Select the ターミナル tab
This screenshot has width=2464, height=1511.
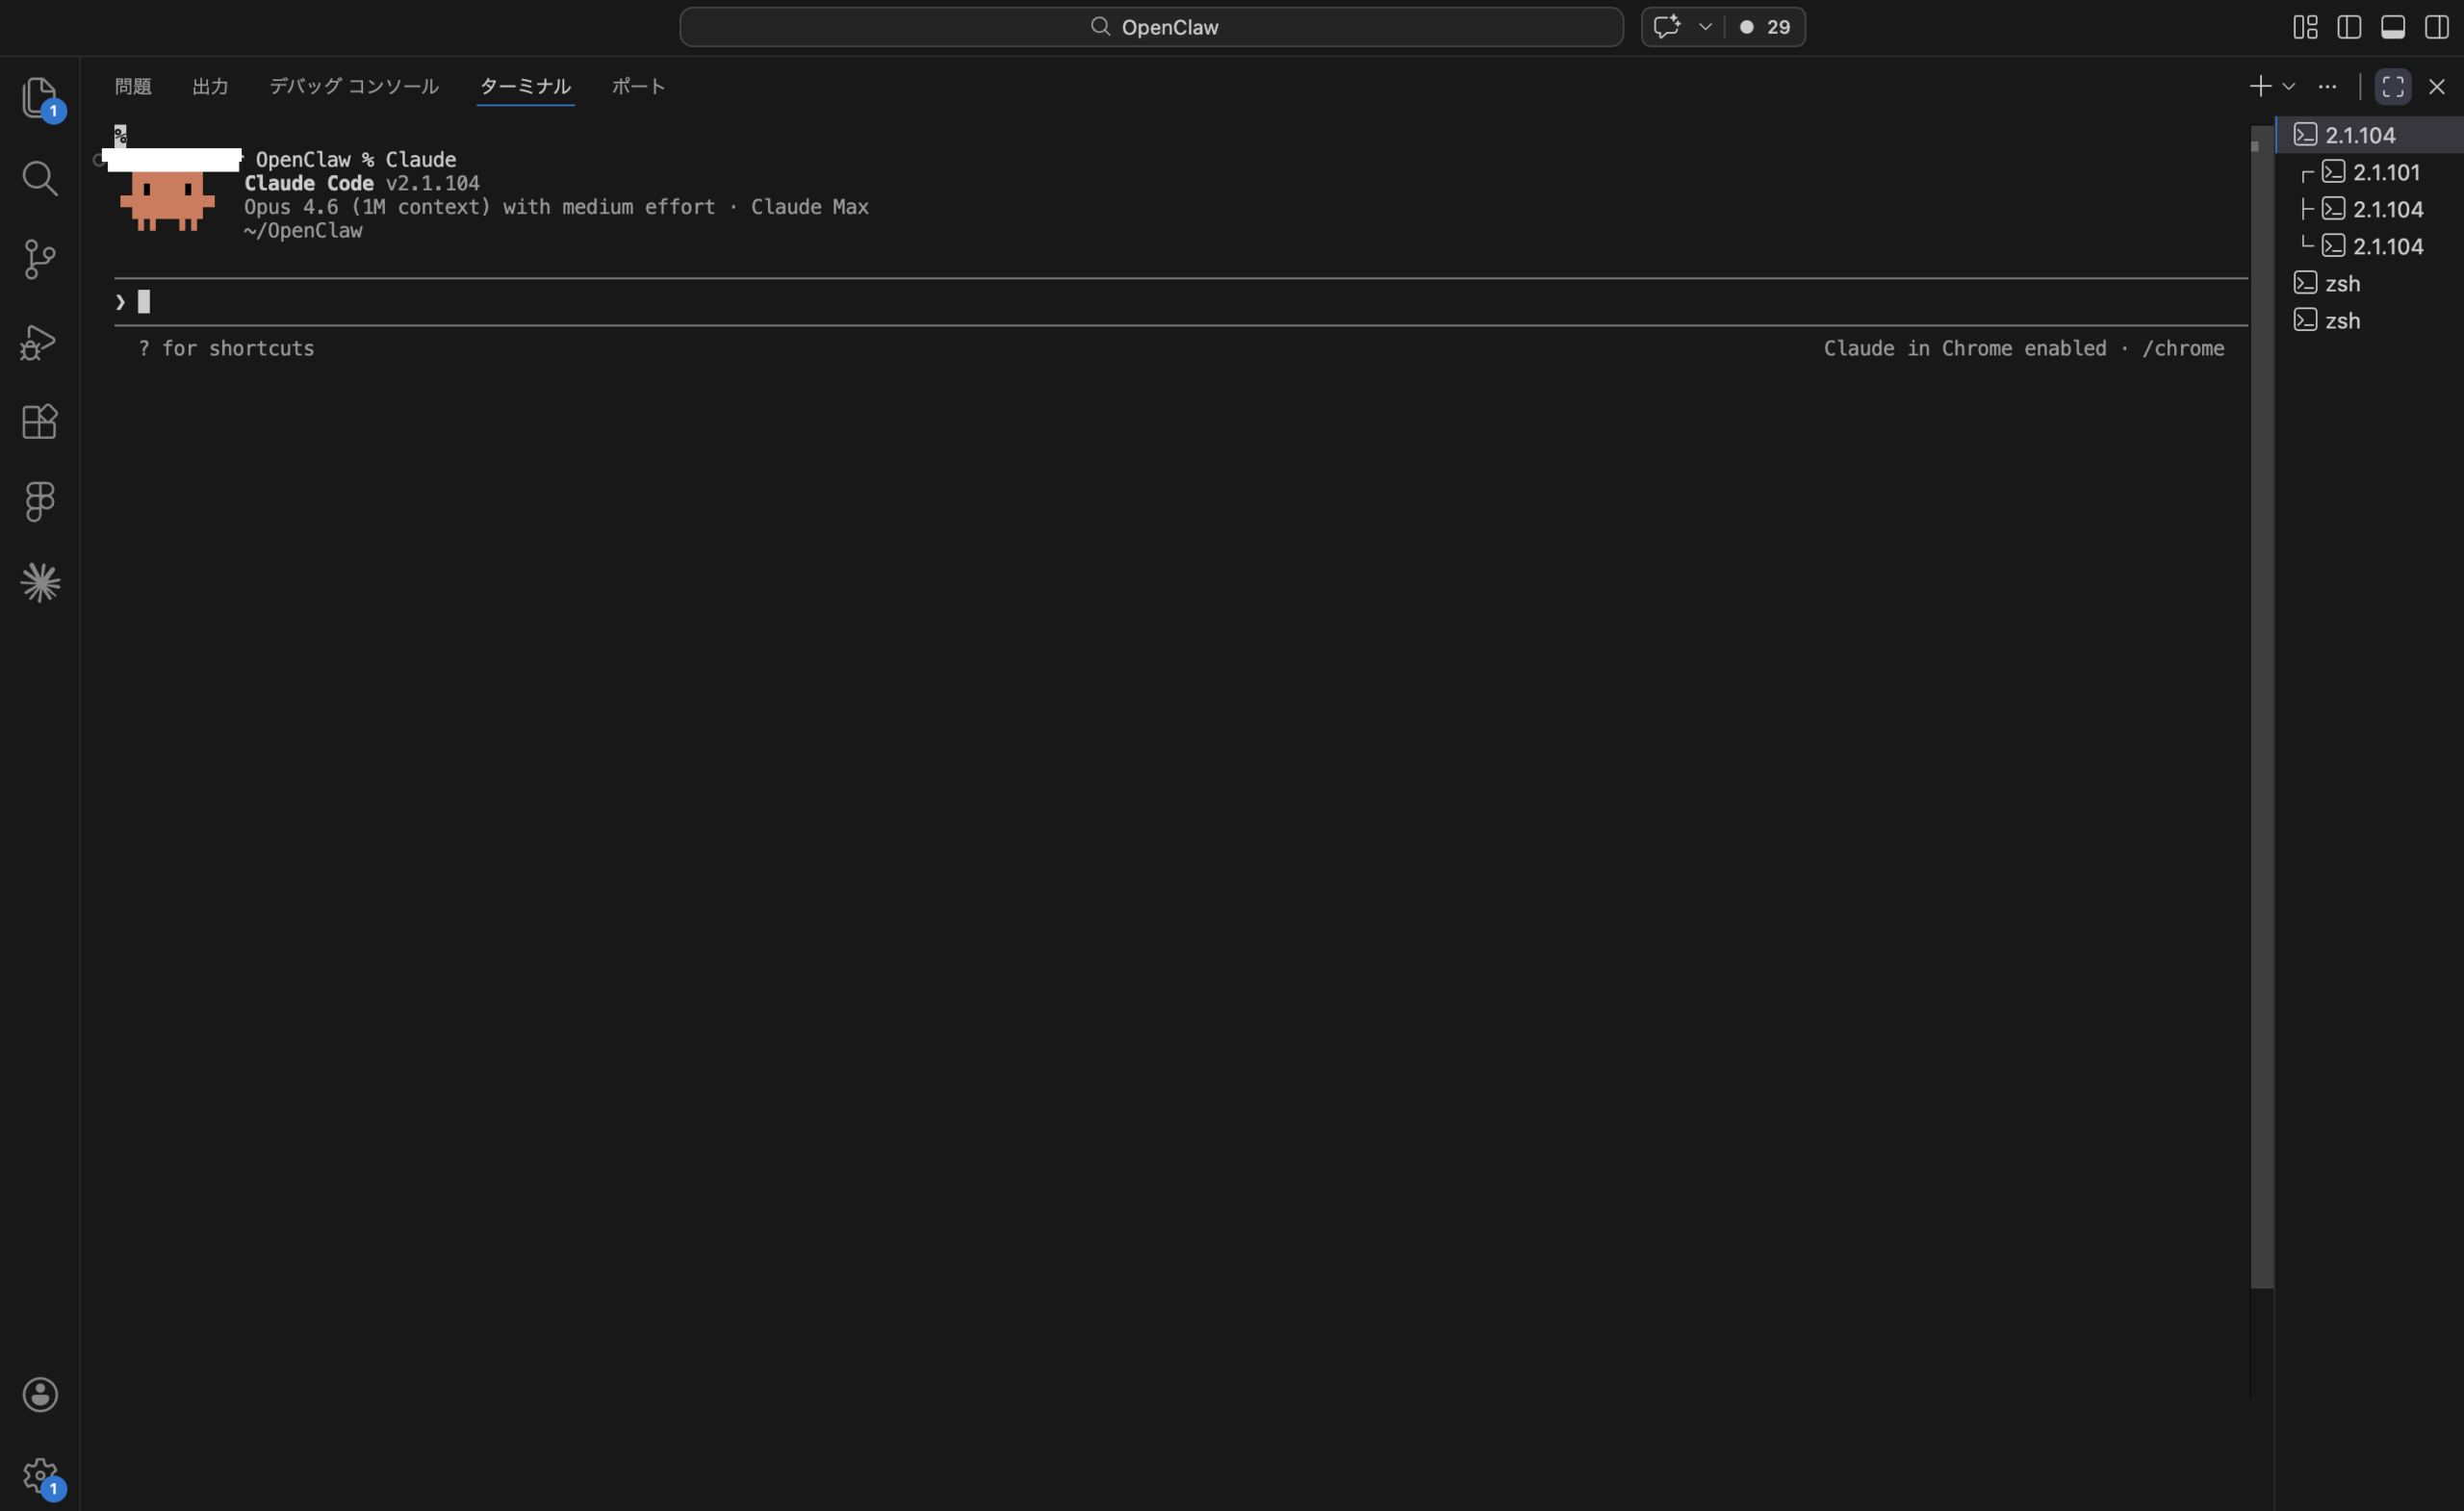(x=525, y=86)
